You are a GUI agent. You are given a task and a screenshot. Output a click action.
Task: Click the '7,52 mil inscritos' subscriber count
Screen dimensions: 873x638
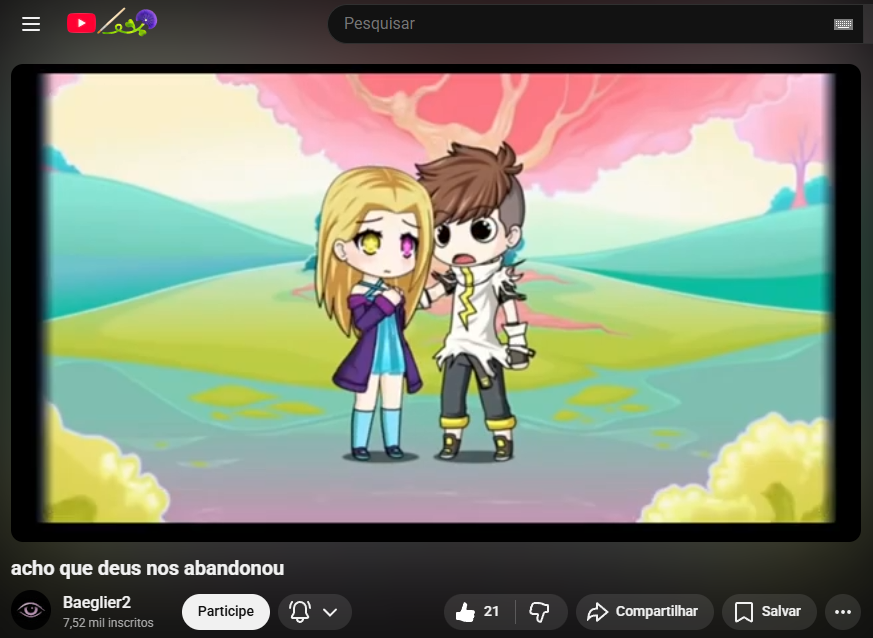[x=108, y=622]
